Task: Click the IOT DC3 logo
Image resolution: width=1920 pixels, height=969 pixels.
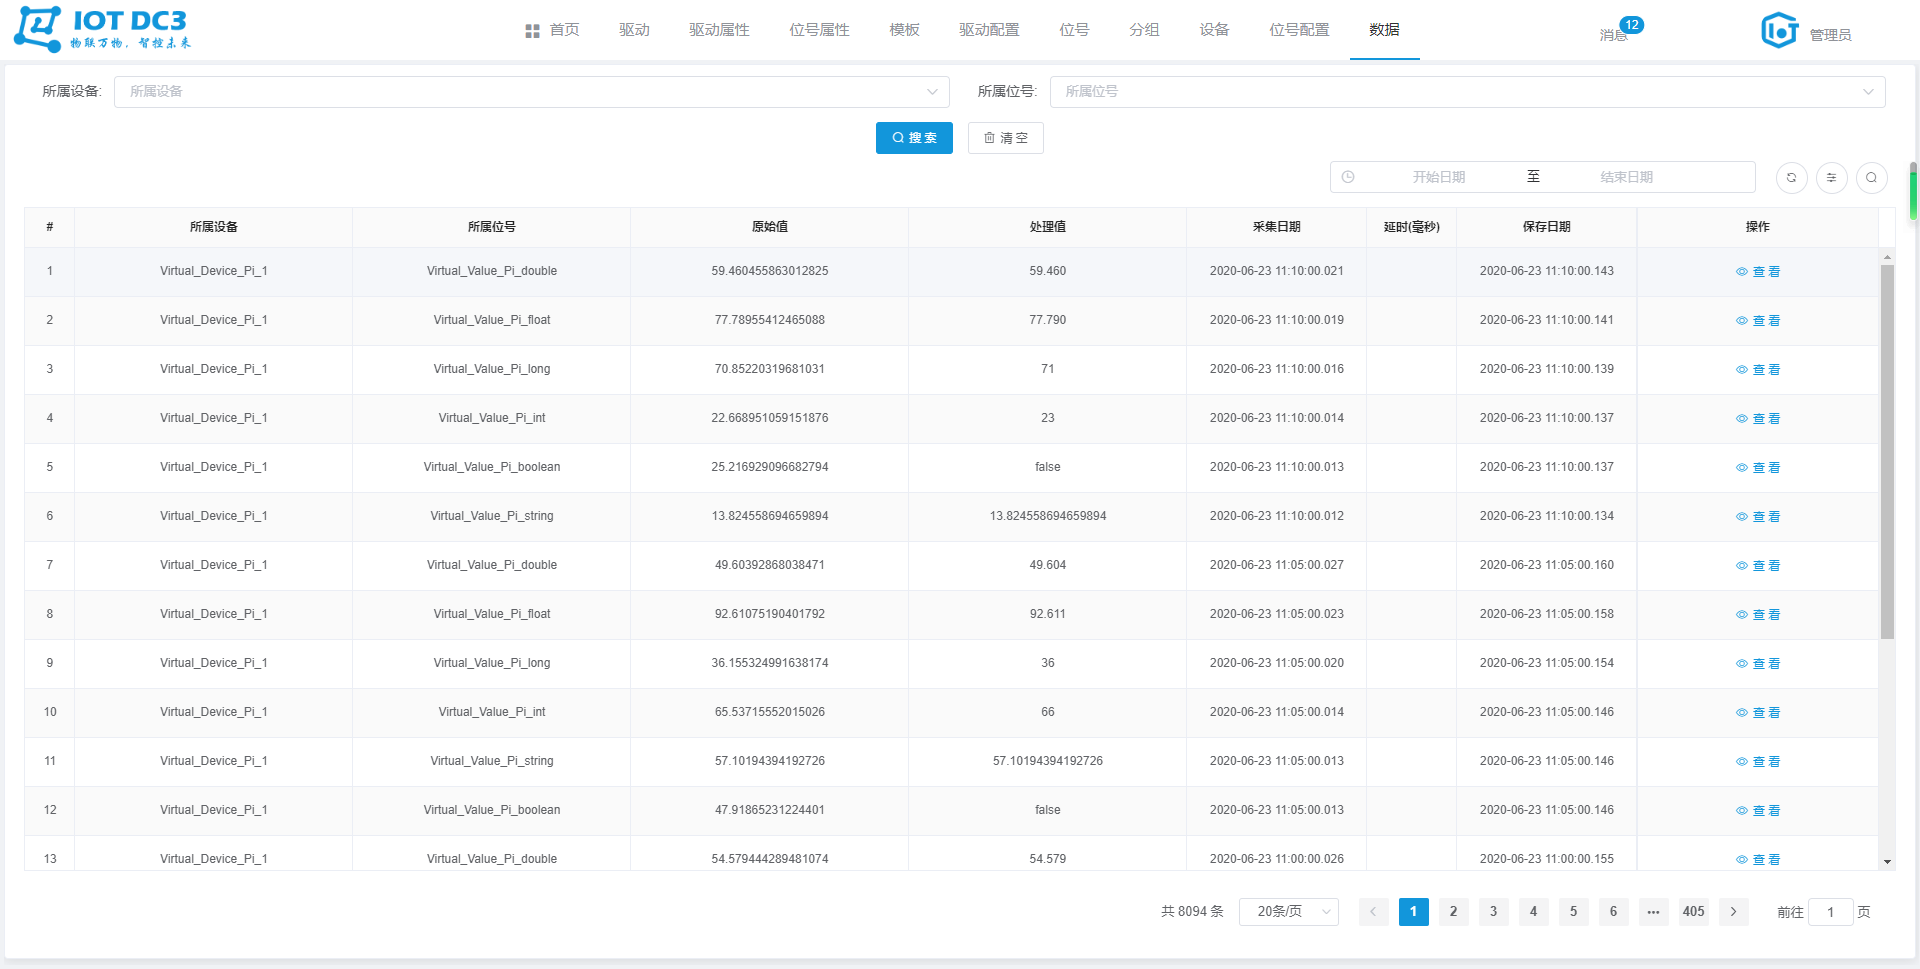Action: click(102, 29)
